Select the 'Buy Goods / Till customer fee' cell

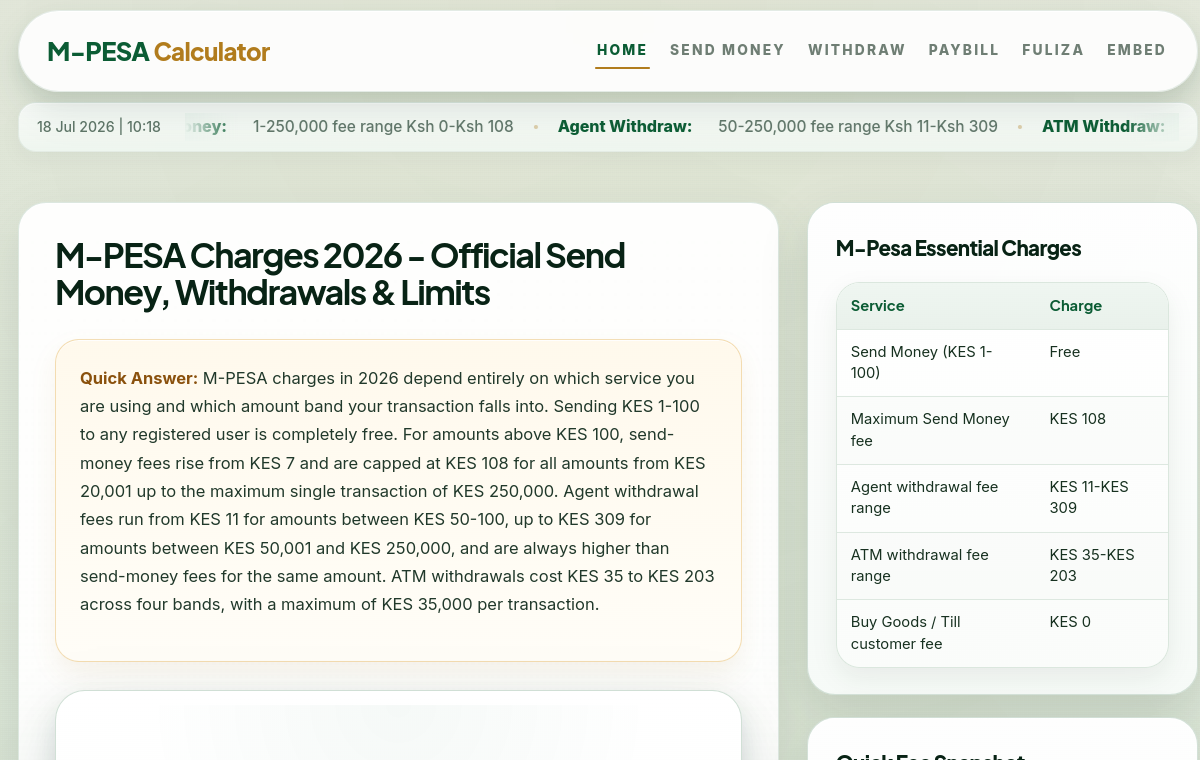[936, 633]
